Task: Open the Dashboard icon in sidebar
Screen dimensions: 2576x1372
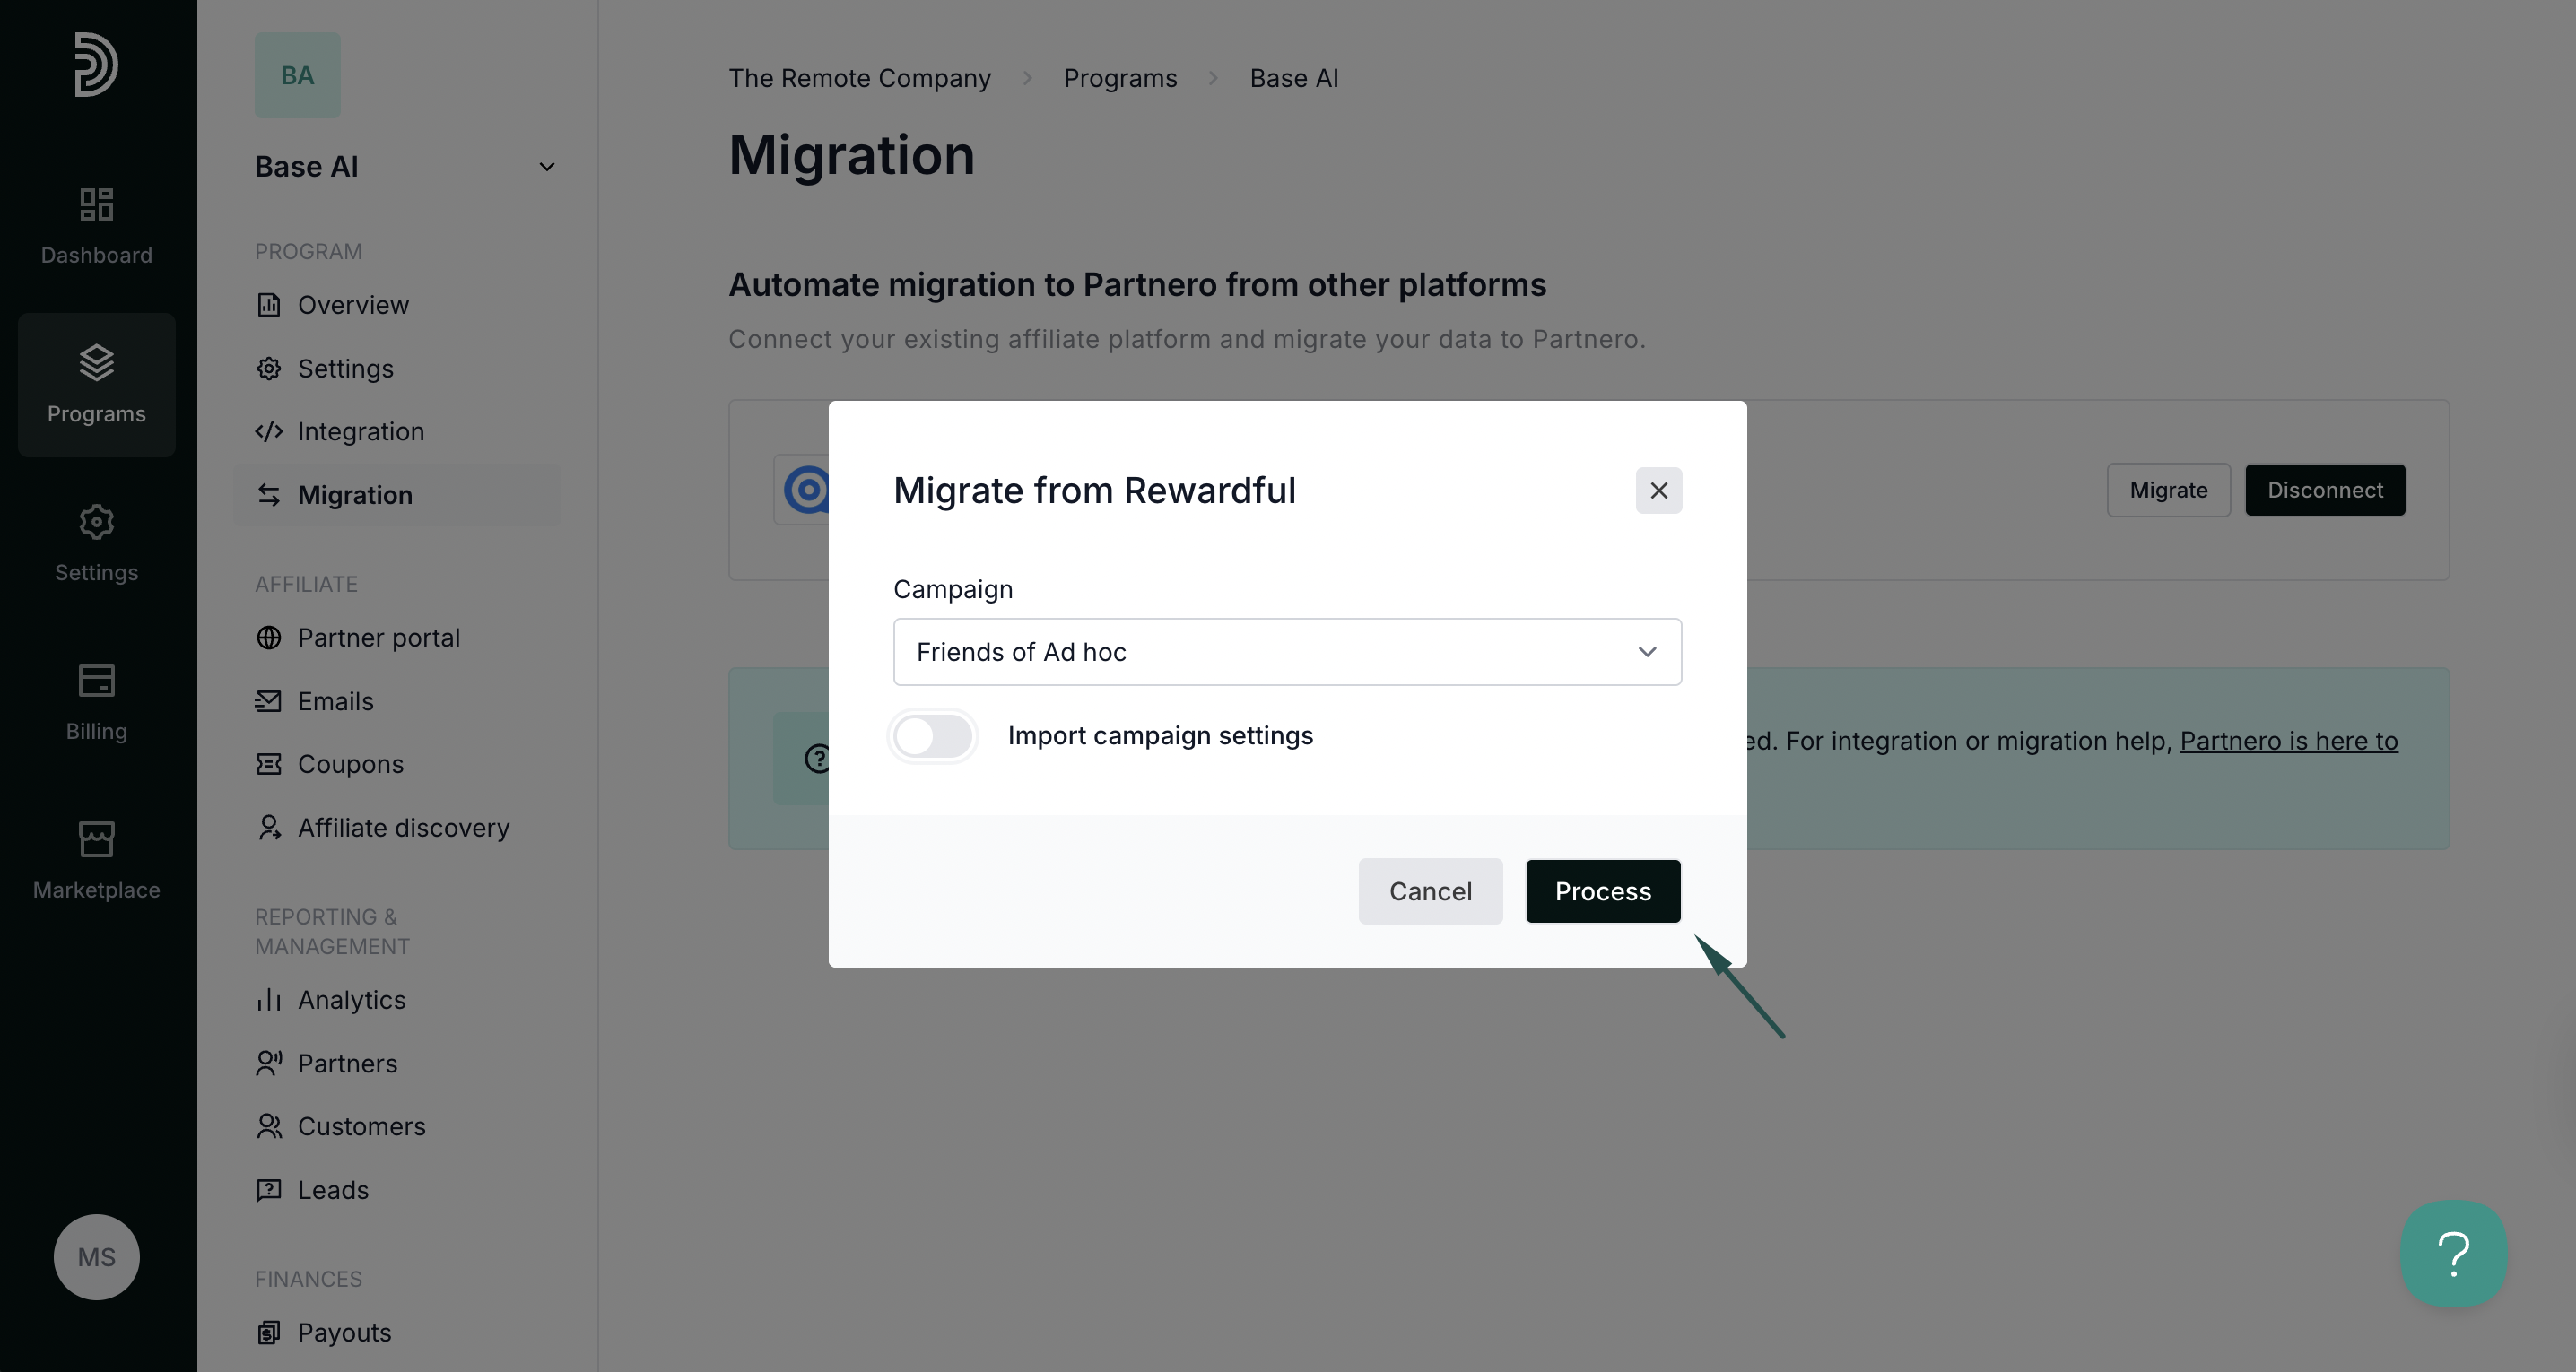Action: tap(96, 205)
